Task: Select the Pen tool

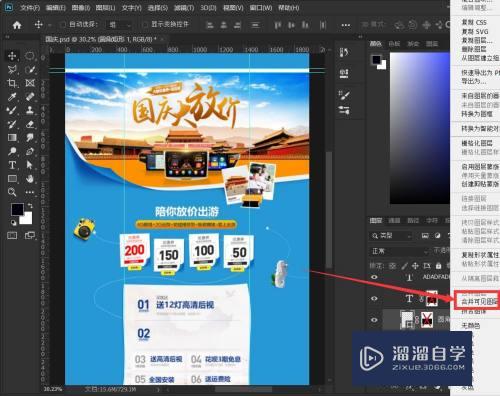Action: pyautogui.click(x=30, y=151)
